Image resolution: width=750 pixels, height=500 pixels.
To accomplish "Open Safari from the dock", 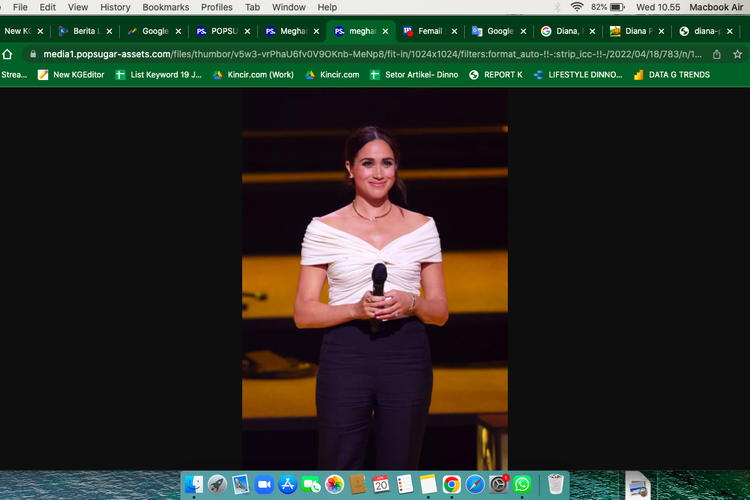I will tap(475, 484).
